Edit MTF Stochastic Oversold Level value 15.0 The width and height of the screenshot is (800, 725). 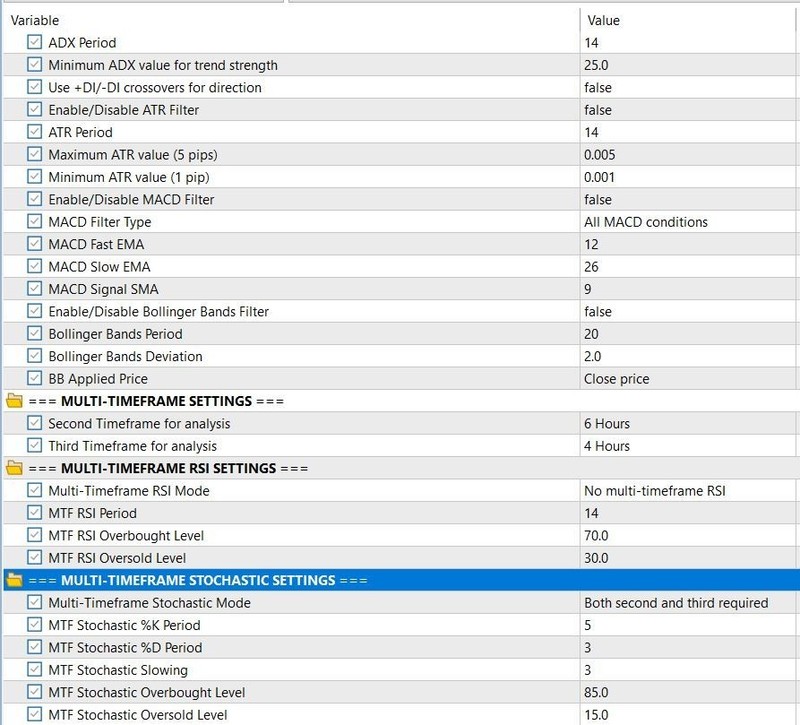click(x=689, y=714)
